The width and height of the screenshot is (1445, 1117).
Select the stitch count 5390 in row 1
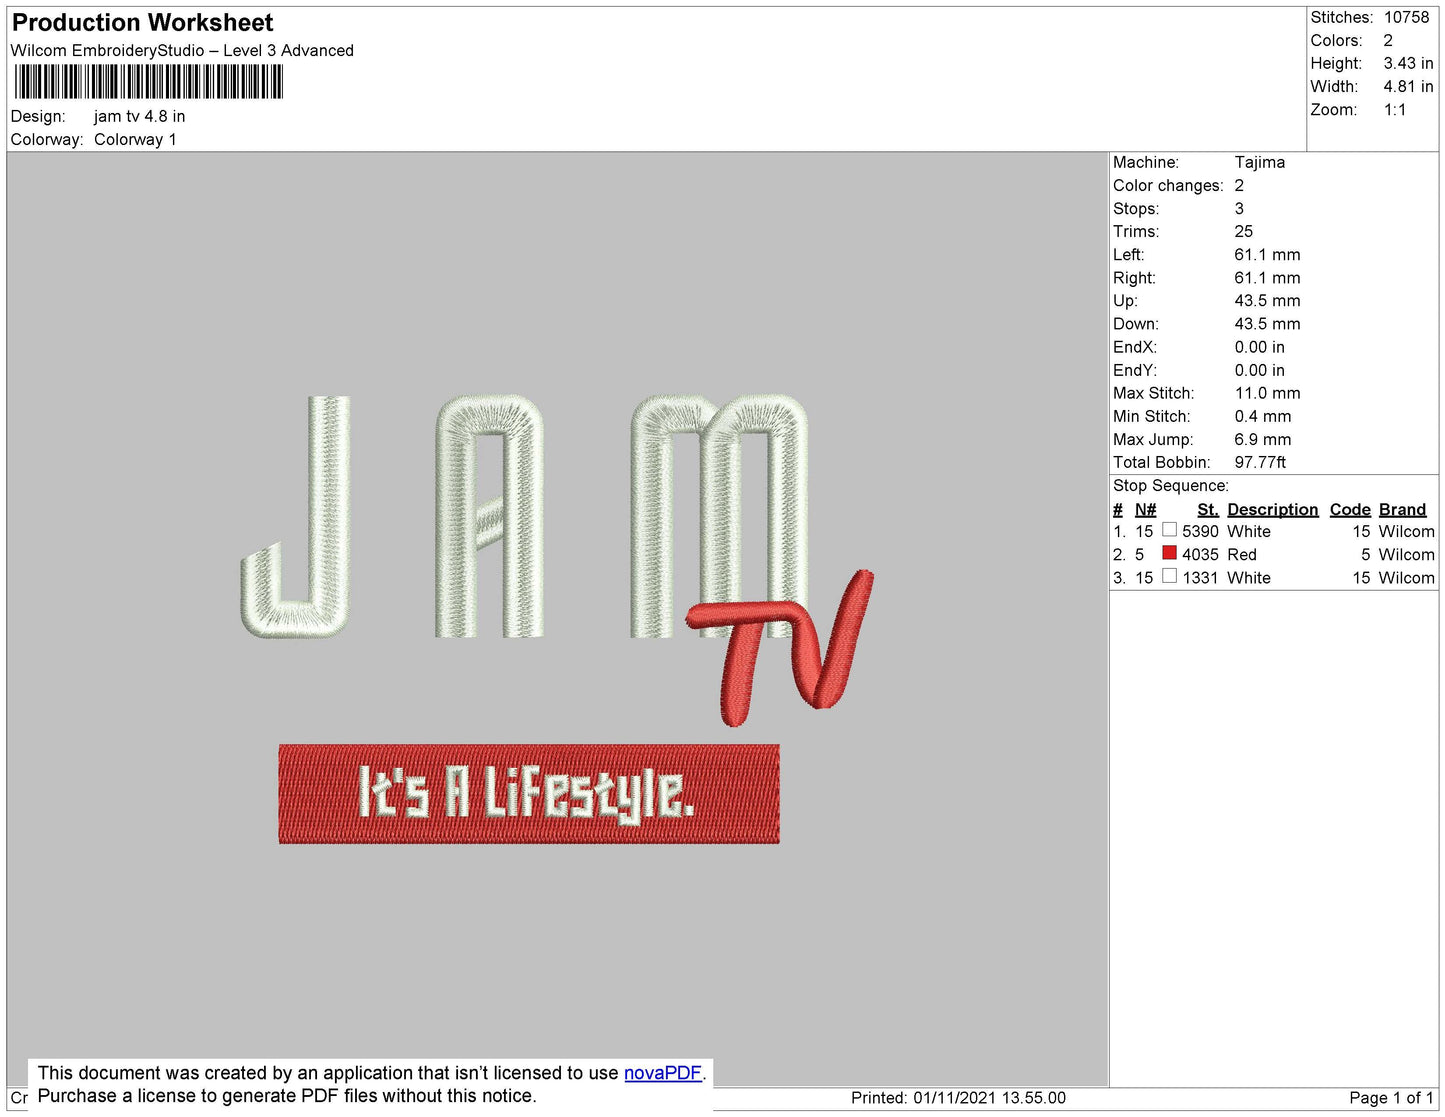[x=1200, y=531]
